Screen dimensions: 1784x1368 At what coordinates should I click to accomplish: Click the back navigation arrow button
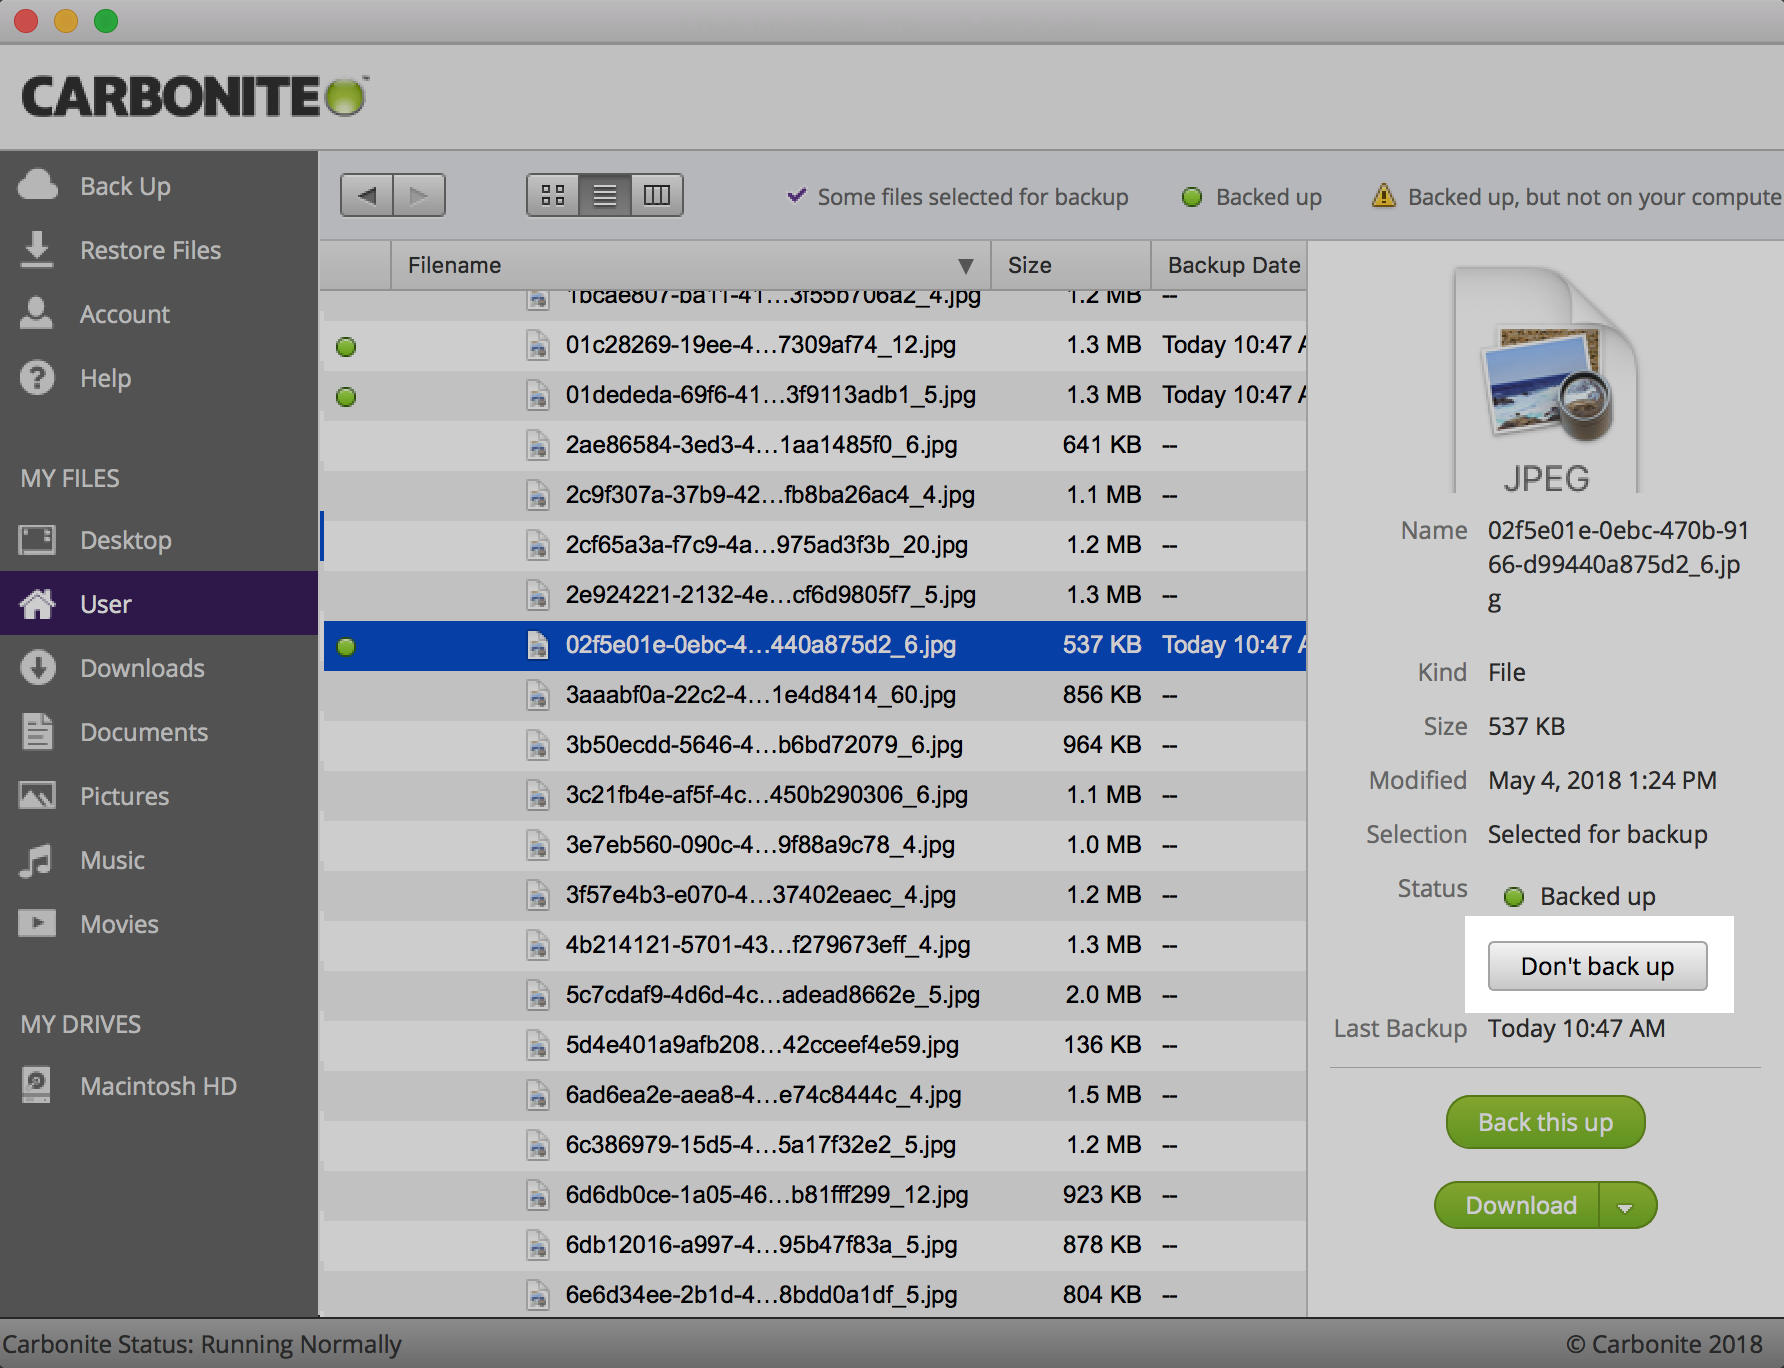click(367, 195)
